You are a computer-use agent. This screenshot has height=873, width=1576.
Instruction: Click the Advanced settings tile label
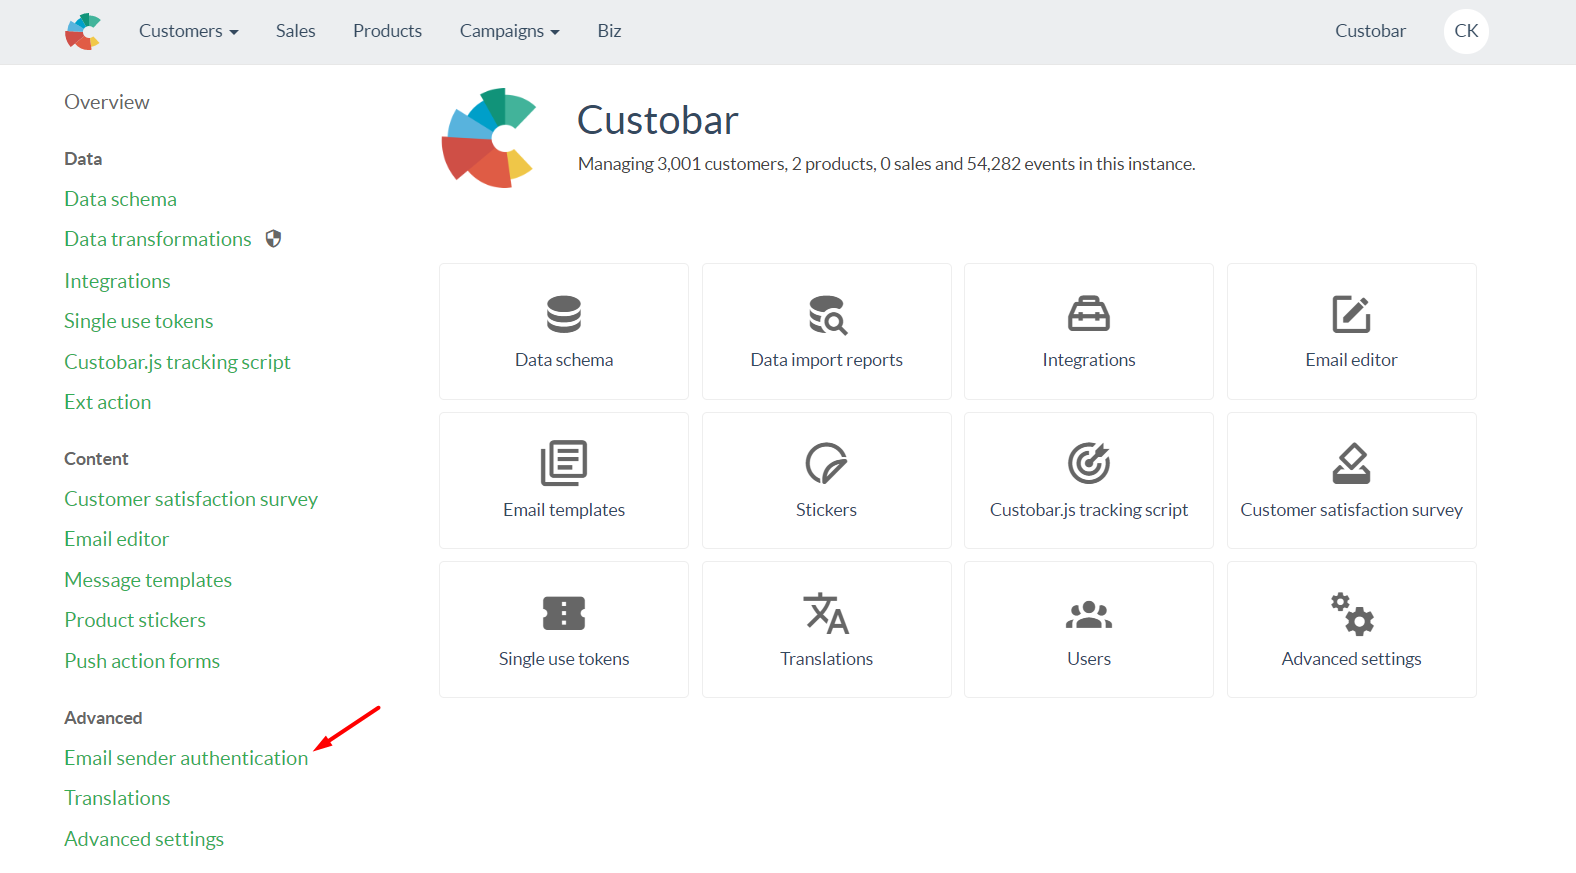click(1352, 659)
